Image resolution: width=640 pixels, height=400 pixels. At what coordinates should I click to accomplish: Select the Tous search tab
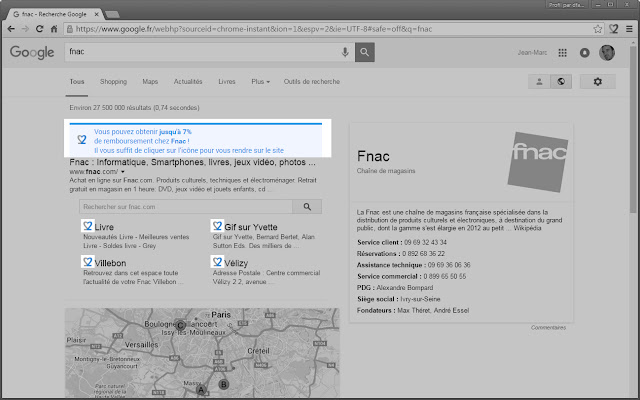click(x=77, y=82)
